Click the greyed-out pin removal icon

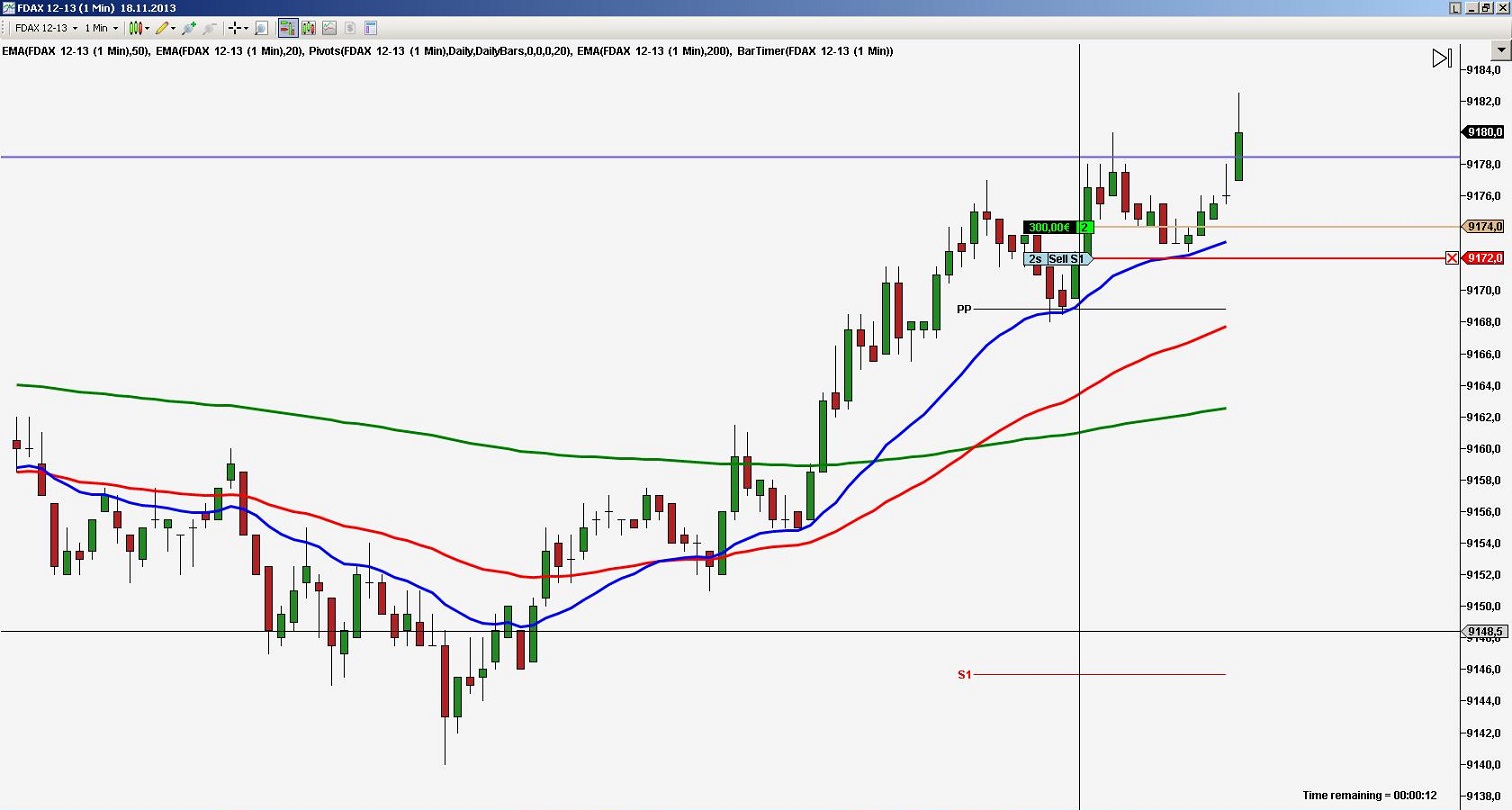[x=209, y=28]
